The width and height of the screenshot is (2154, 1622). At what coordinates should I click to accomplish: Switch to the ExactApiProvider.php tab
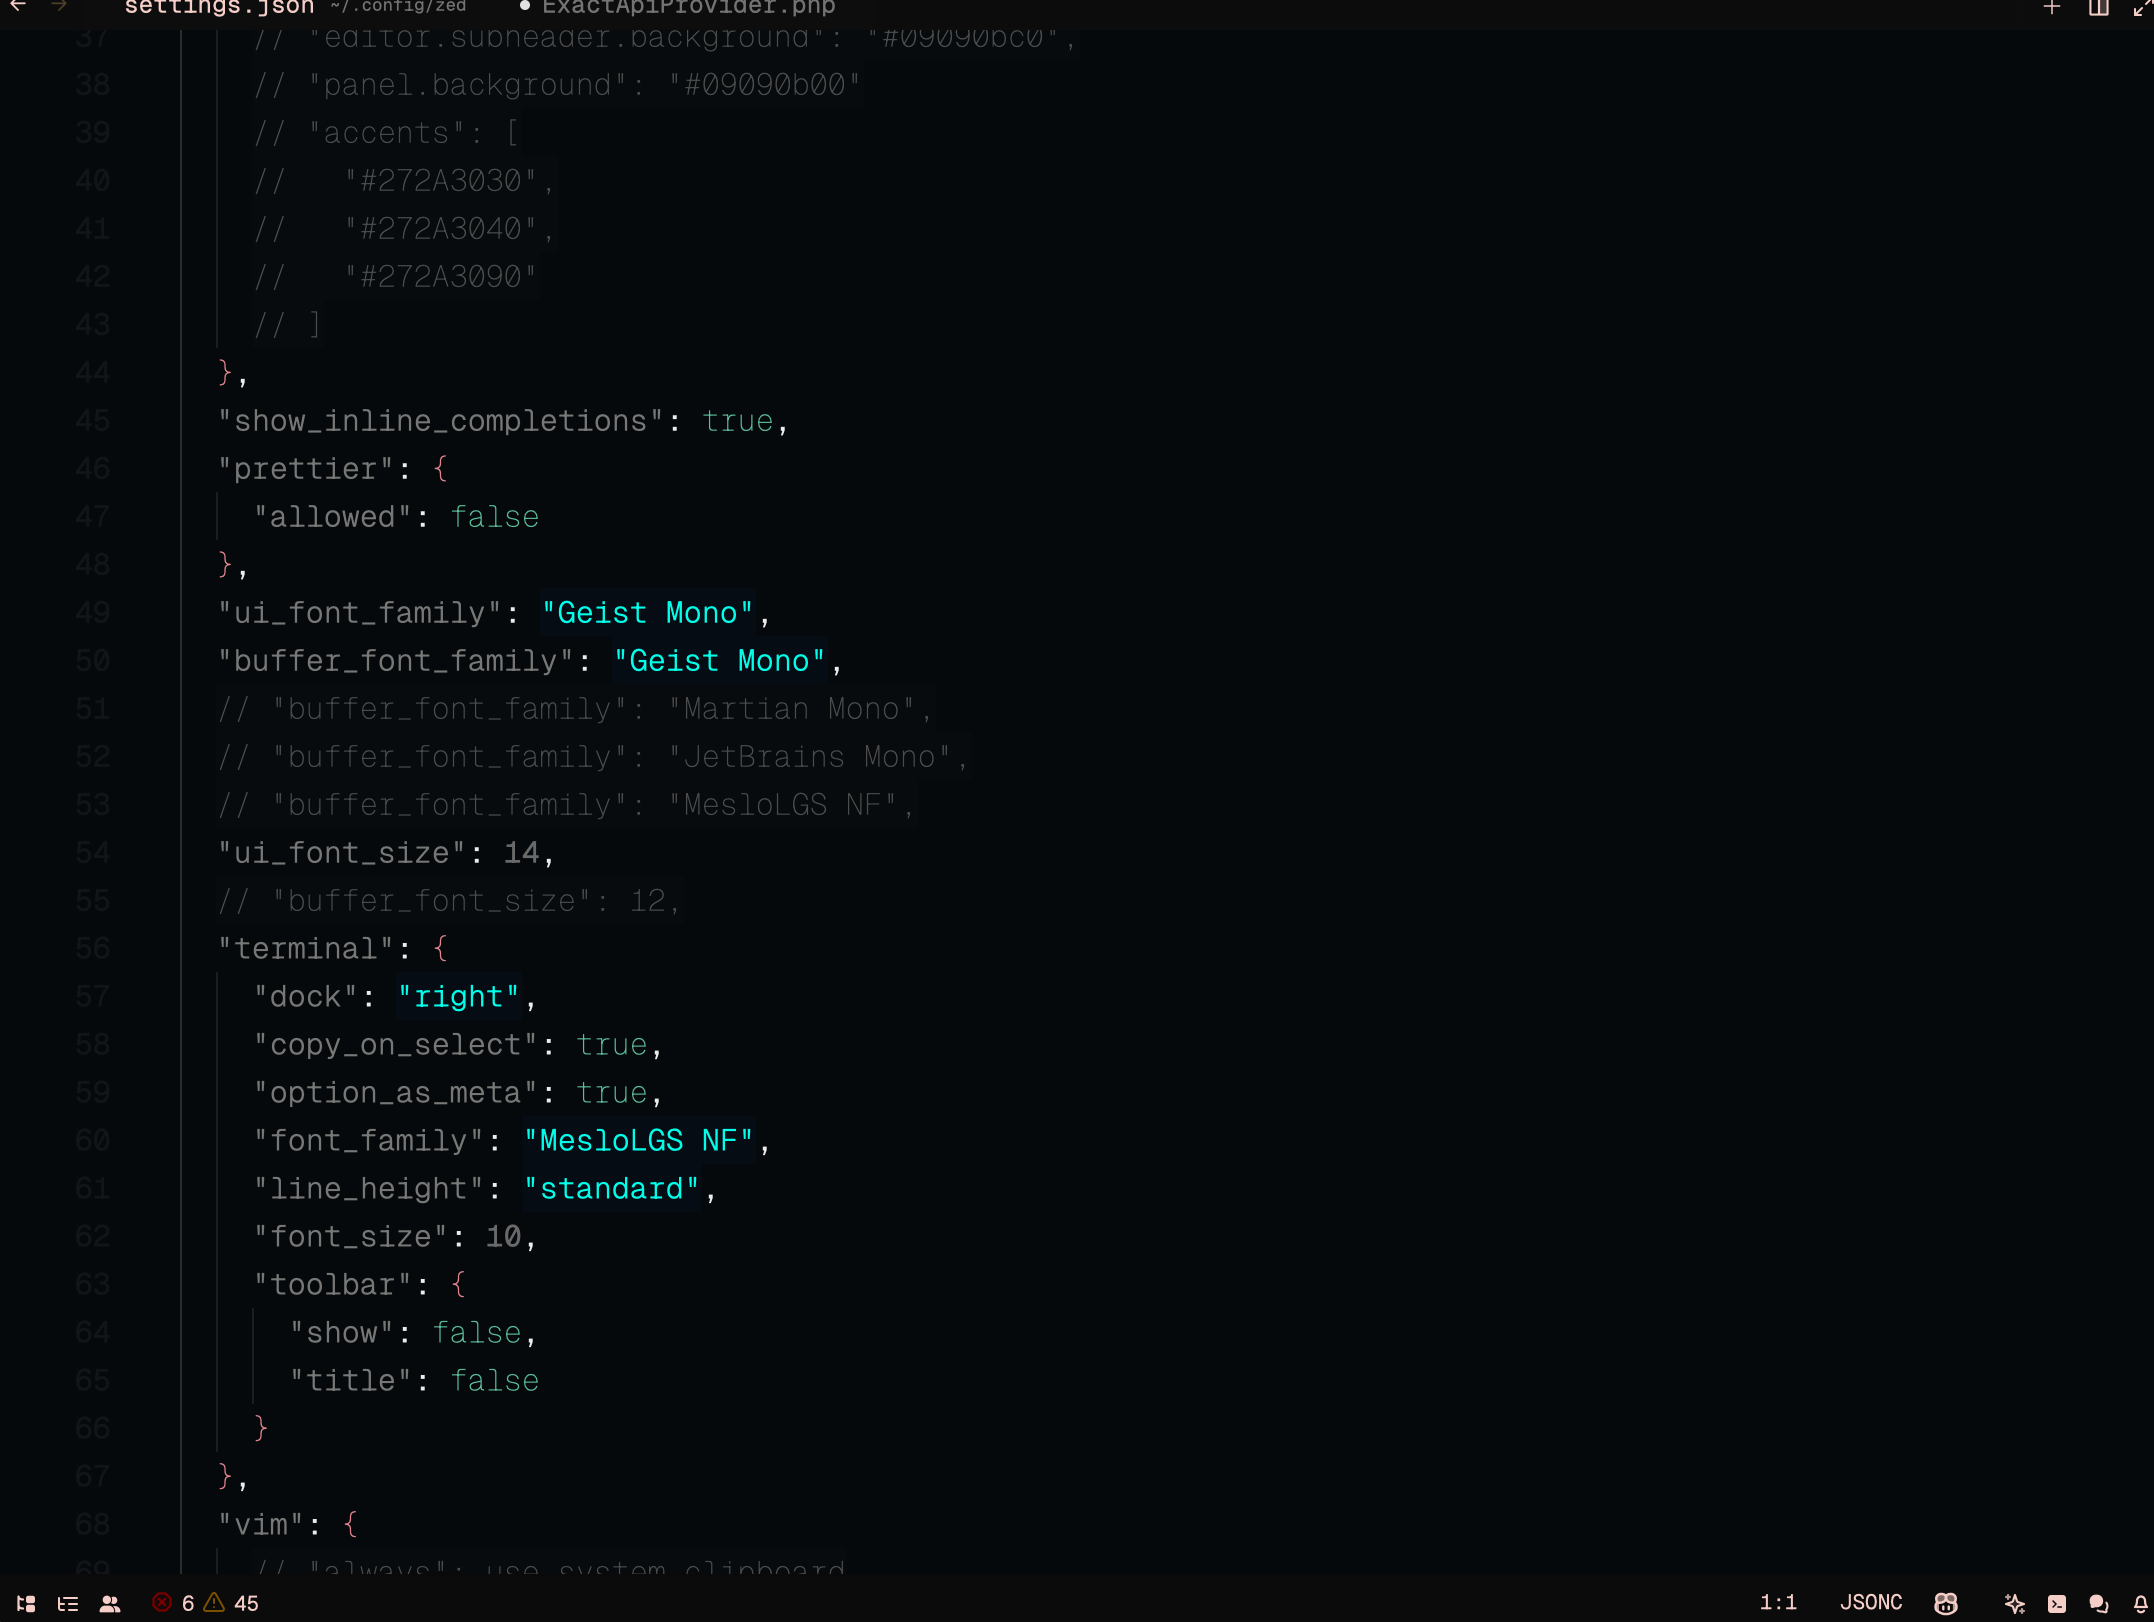pos(688,8)
